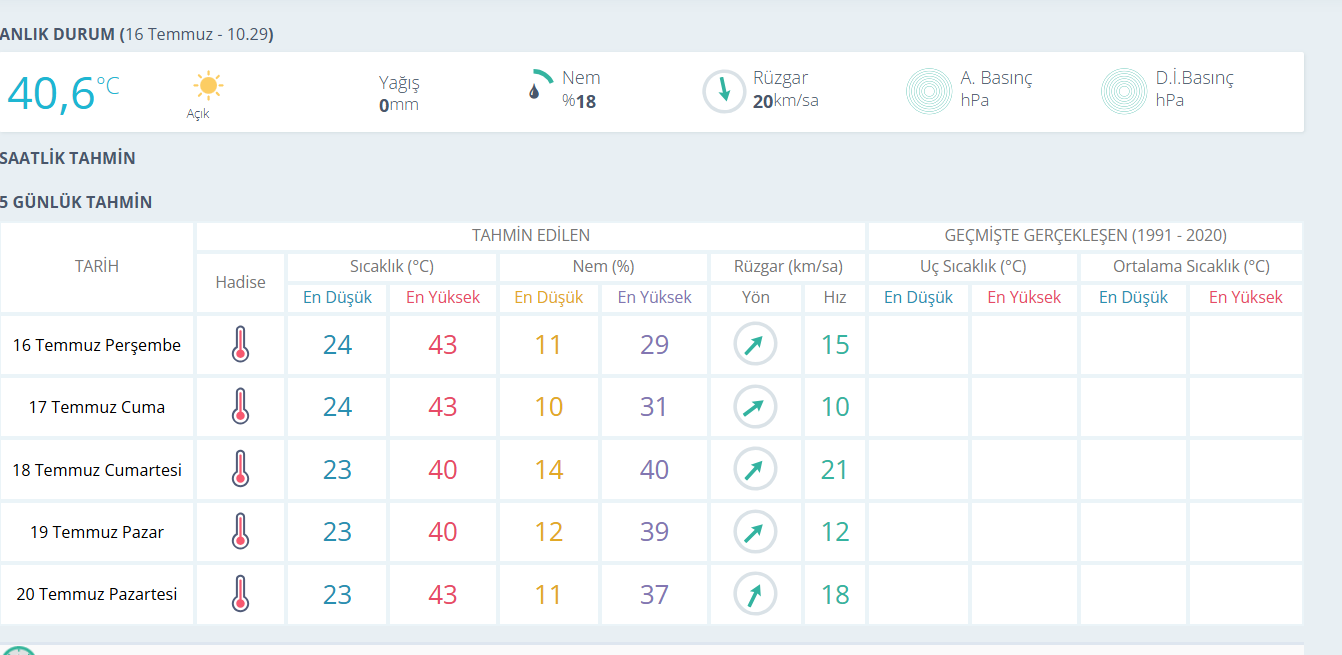
Task: Click the 40,6°C current temperature reading
Action: [x=63, y=91]
